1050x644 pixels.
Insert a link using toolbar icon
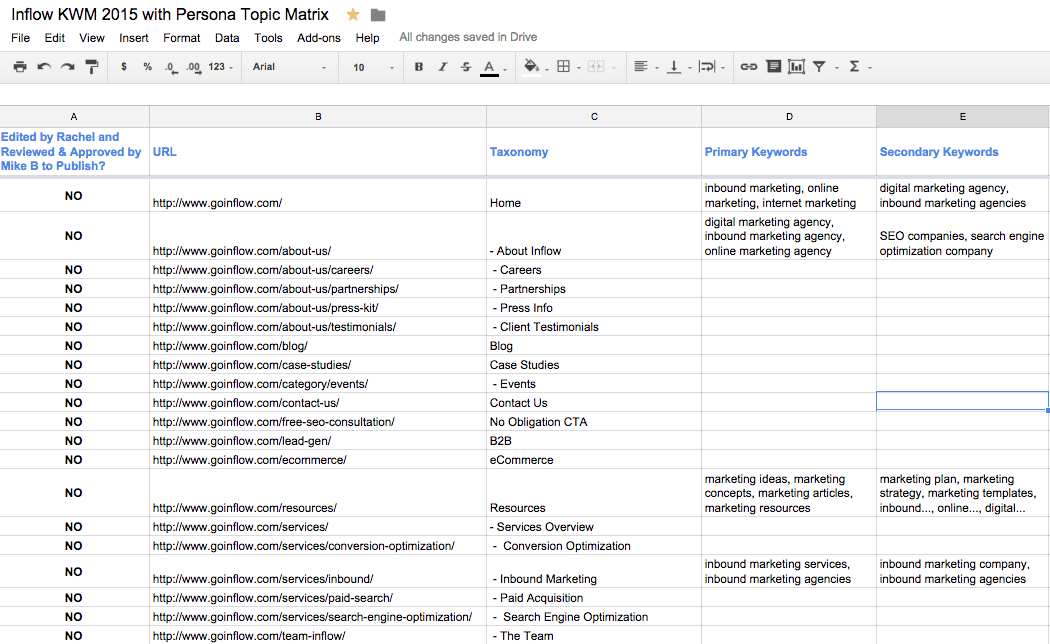tap(748, 67)
